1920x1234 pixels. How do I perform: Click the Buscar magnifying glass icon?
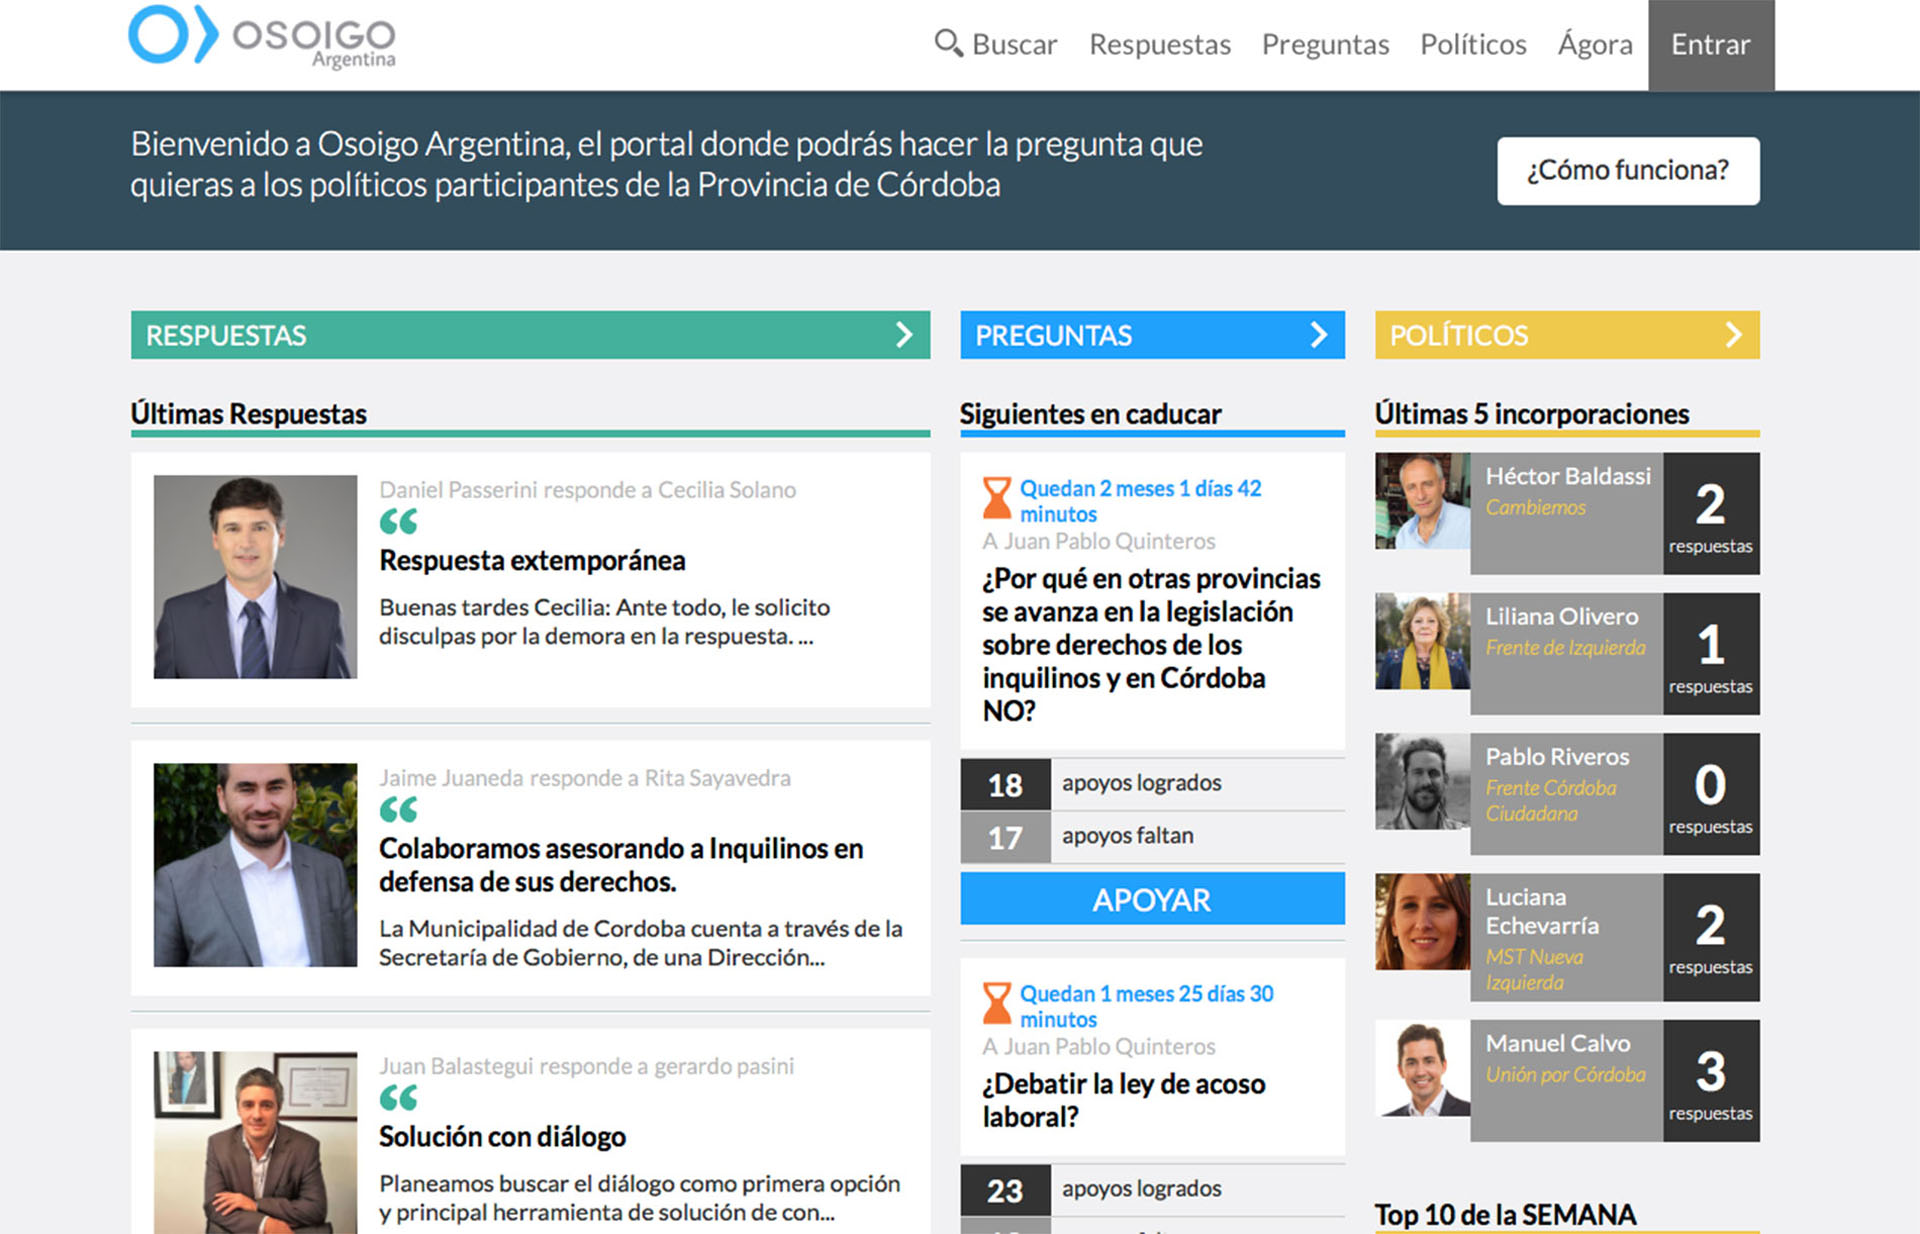coord(947,43)
